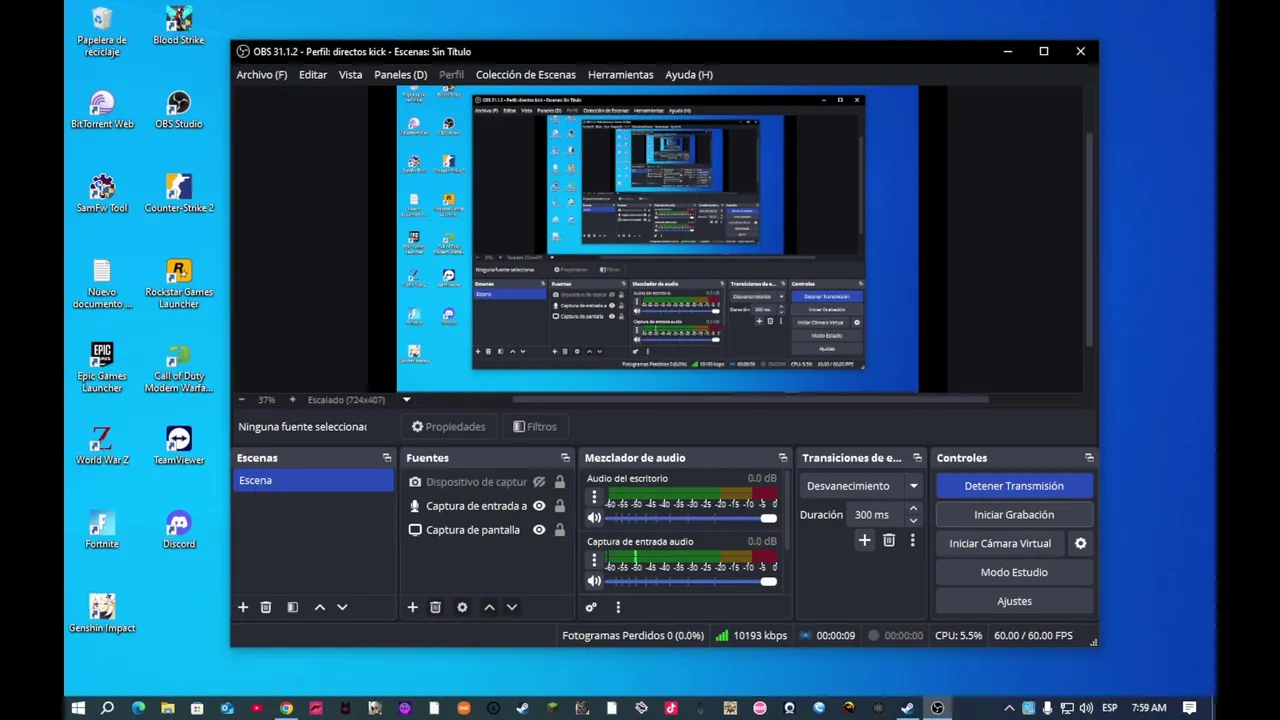1280x720 pixels.
Task: Adjust Audio del escritorio volume slider
Action: pos(691,518)
